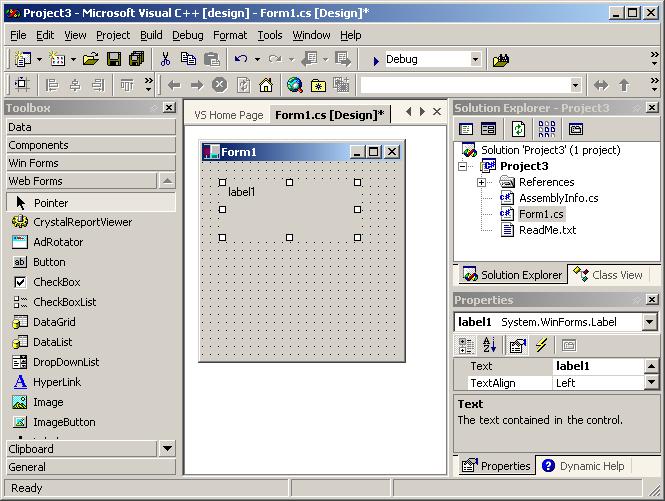Screen dimensions: 665x501
Task: Show events with the lightning bolt icon
Action: pyautogui.click(x=541, y=345)
